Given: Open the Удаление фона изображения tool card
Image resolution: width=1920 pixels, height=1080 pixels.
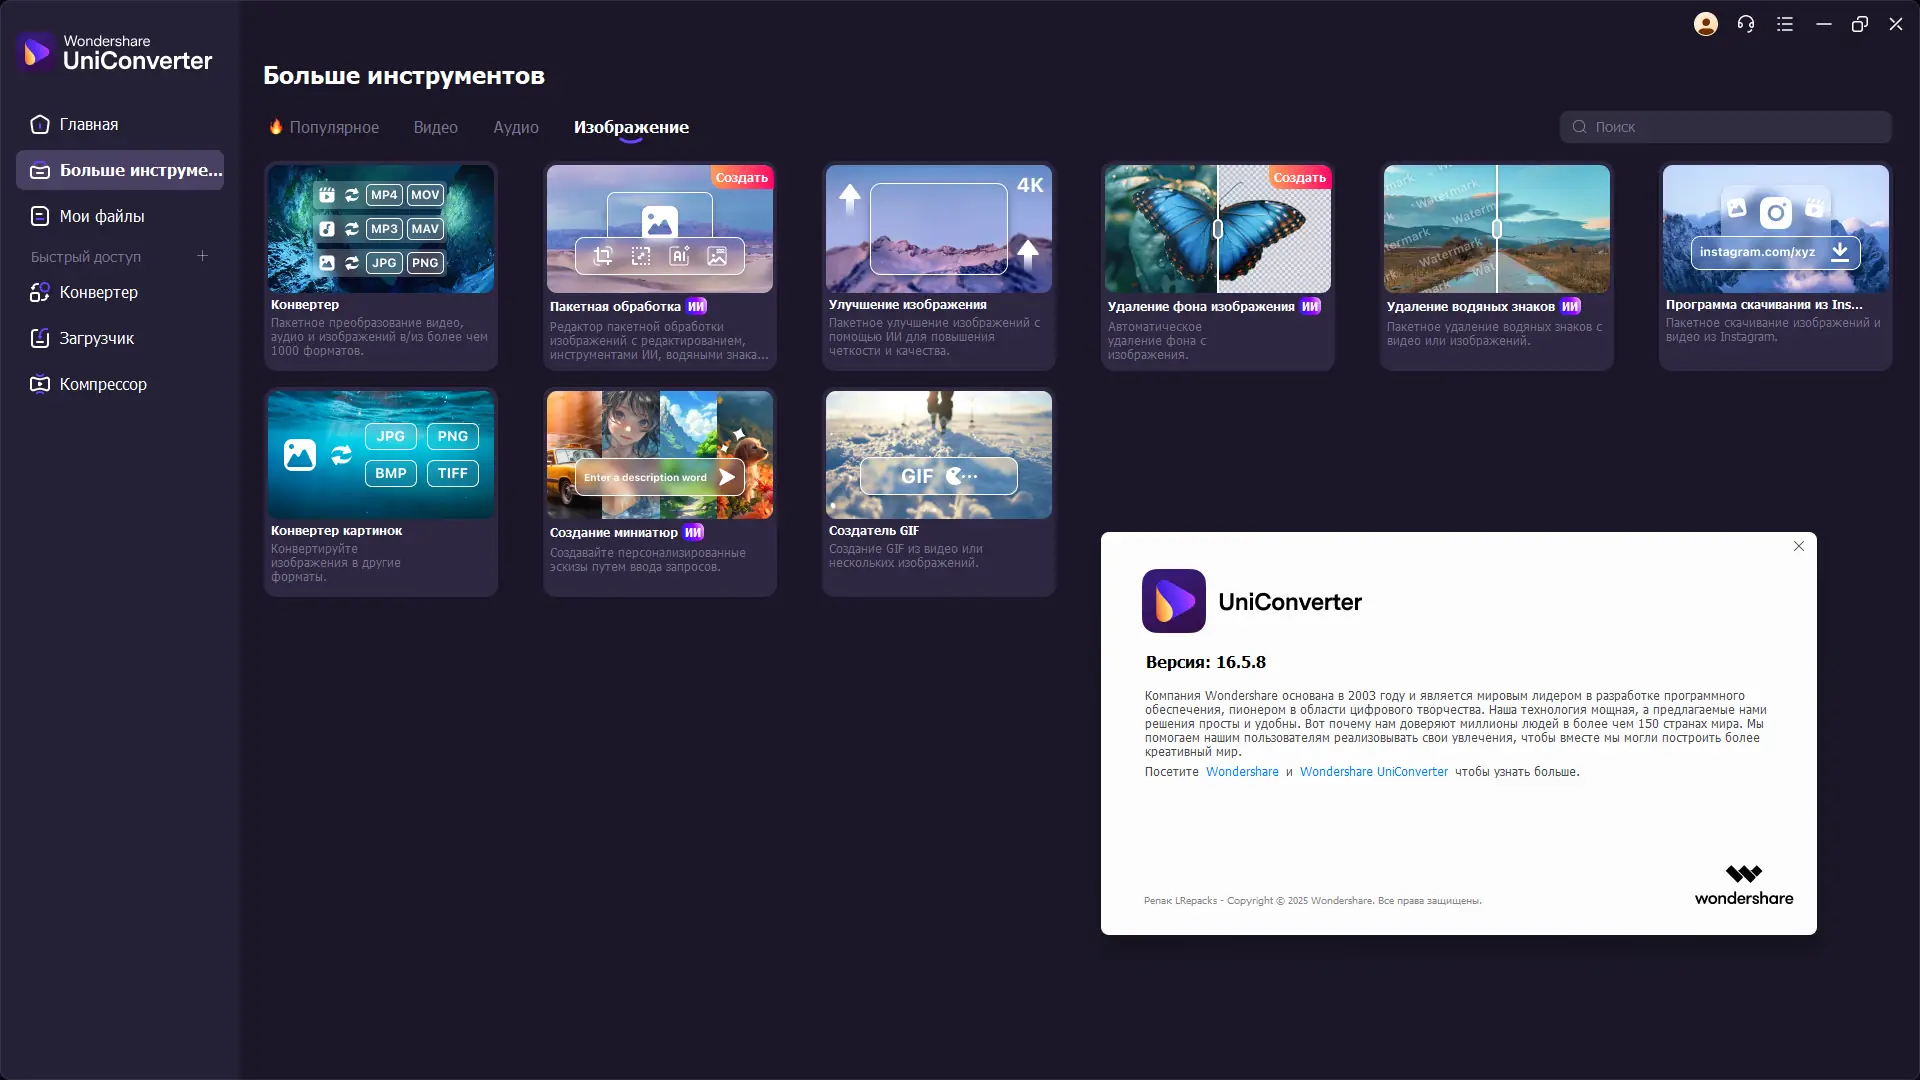Looking at the screenshot, I should tap(1217, 265).
